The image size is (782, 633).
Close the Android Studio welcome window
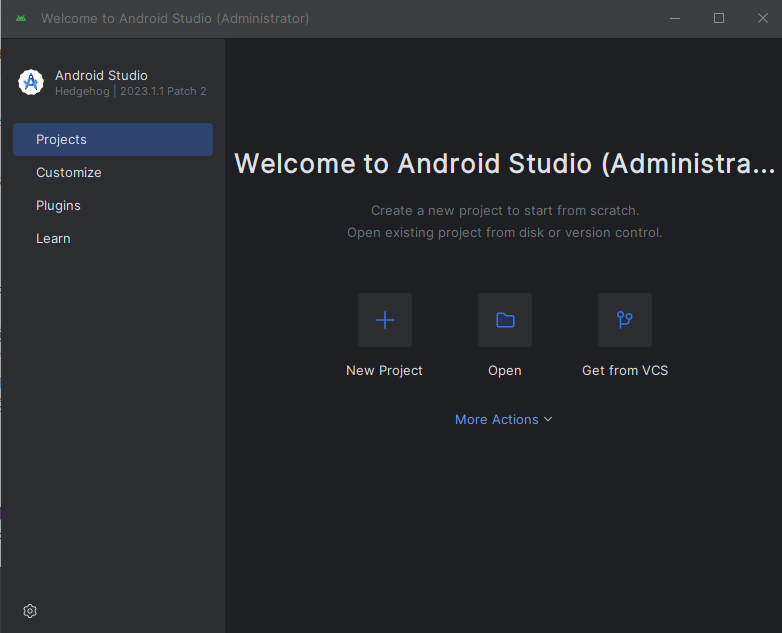tap(762, 19)
